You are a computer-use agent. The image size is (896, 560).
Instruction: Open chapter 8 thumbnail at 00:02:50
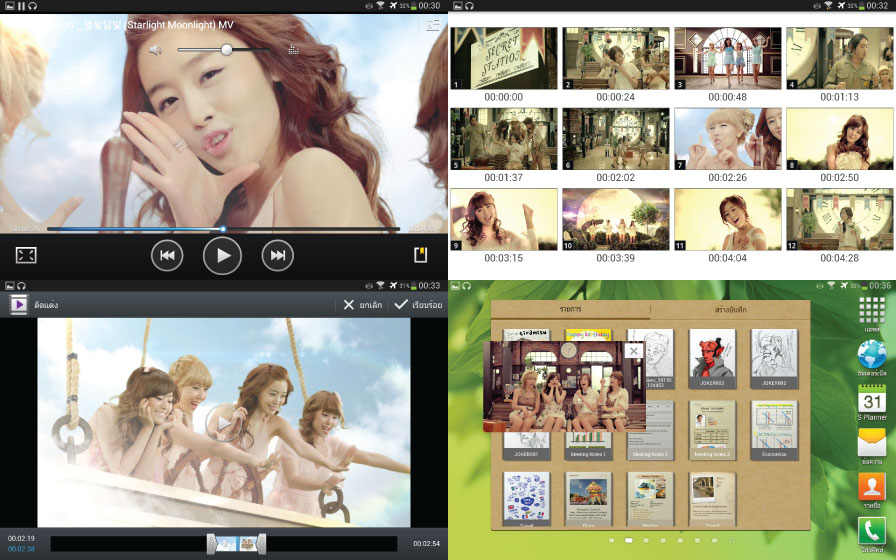839,138
